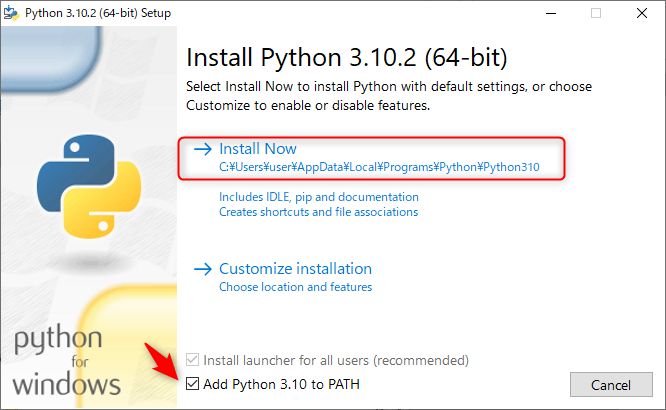Cancel the Python installation
The image size is (666, 410).
pos(611,385)
